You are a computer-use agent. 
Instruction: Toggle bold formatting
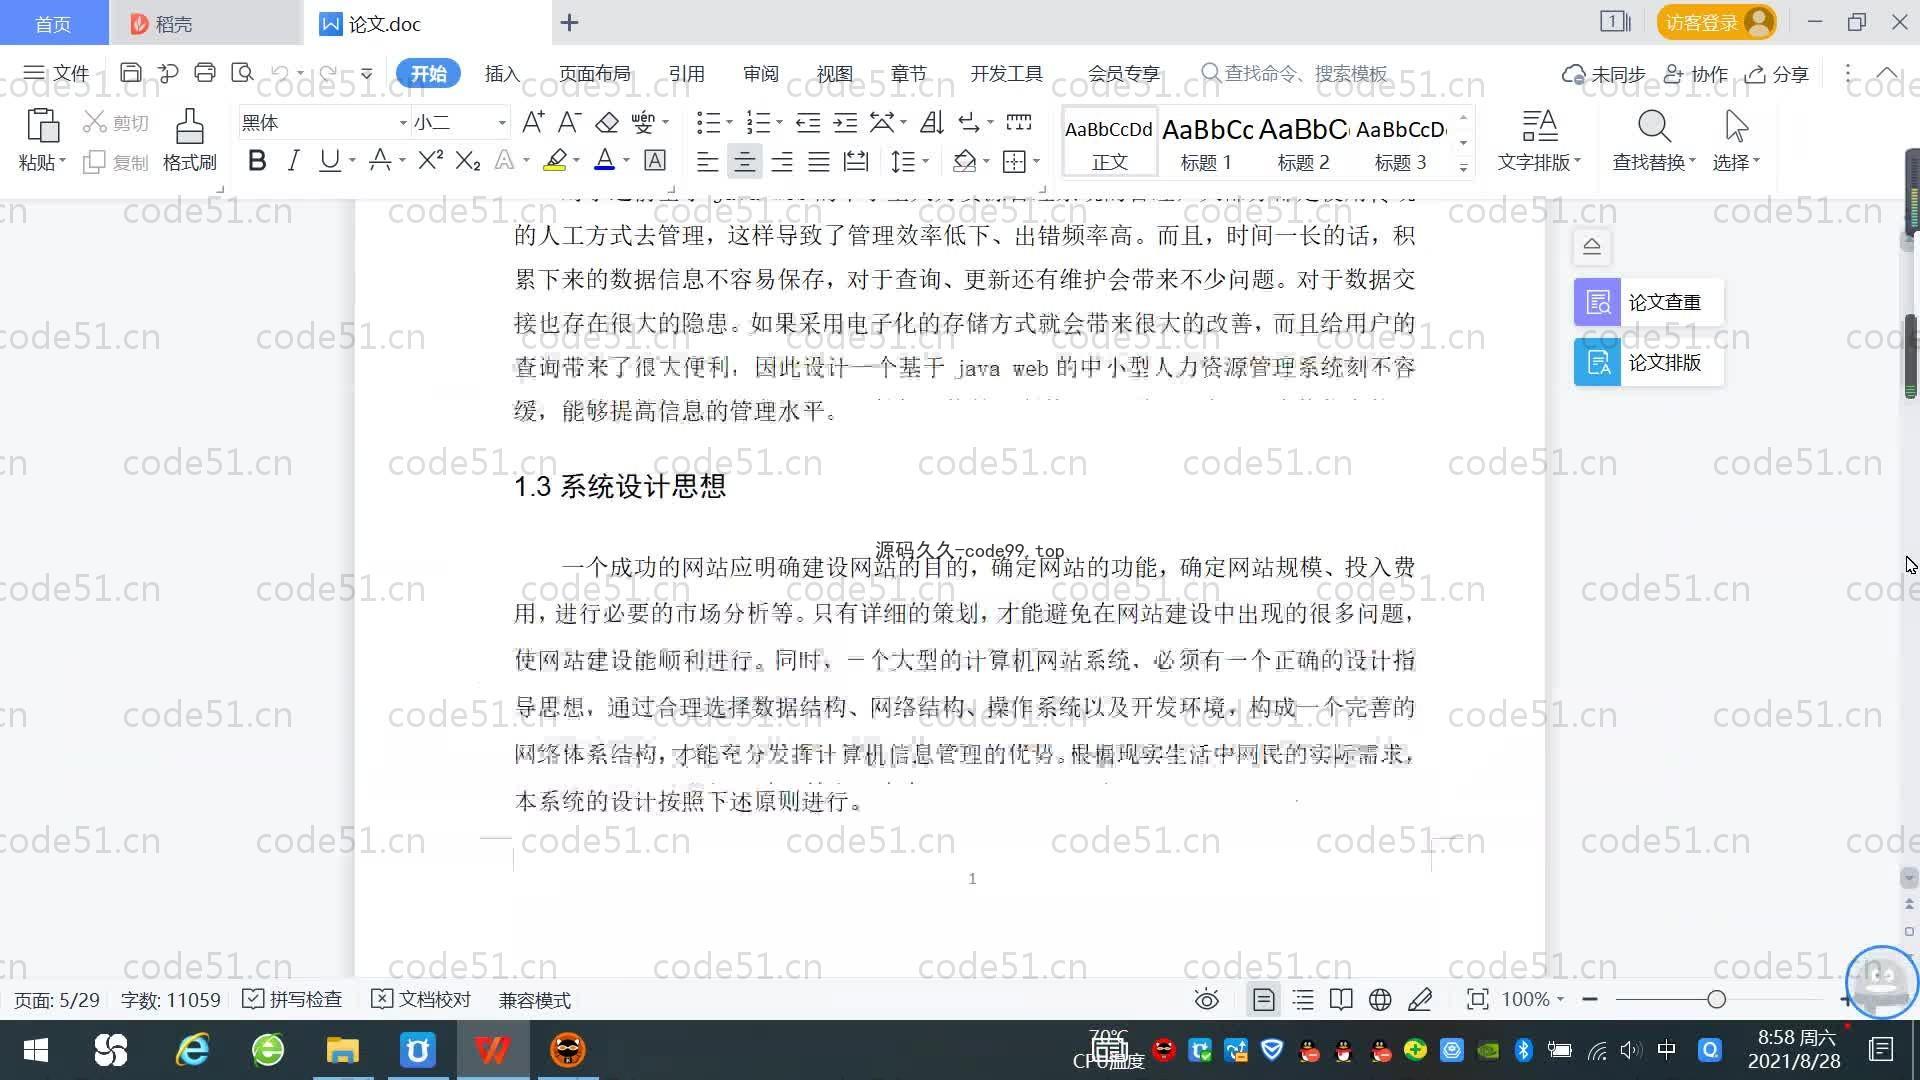[257, 161]
